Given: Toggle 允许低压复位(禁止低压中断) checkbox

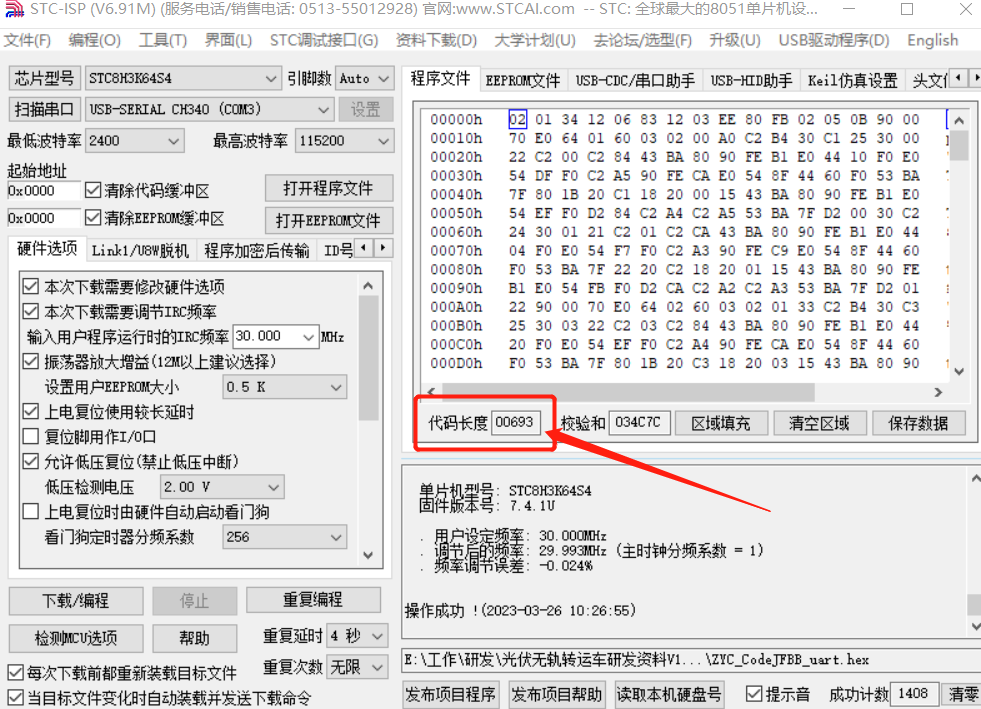Looking at the screenshot, I should pyautogui.click(x=31, y=462).
